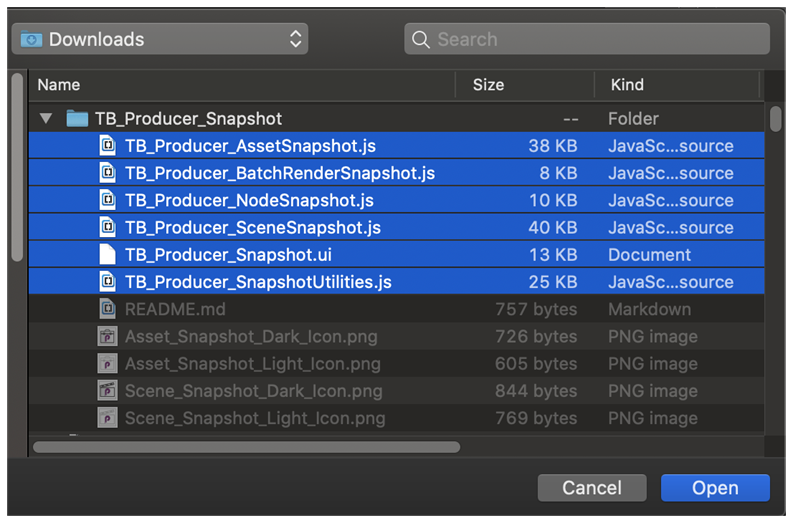Click into the Search field

click(587, 39)
